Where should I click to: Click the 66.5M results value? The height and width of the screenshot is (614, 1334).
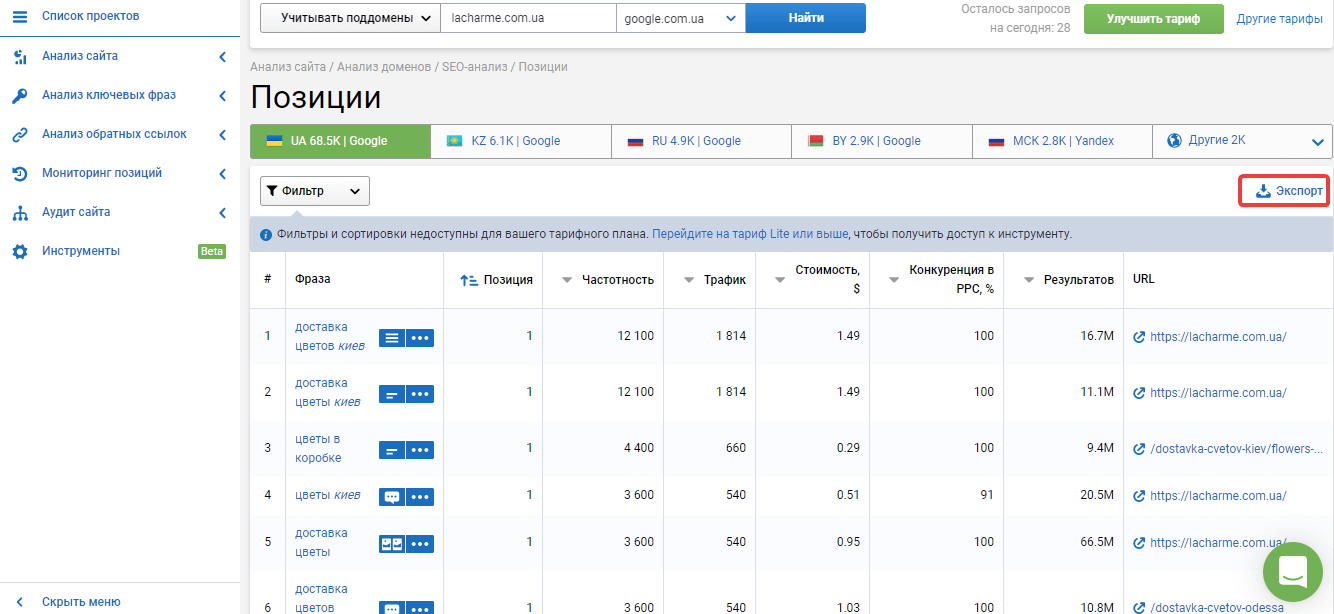(1097, 542)
